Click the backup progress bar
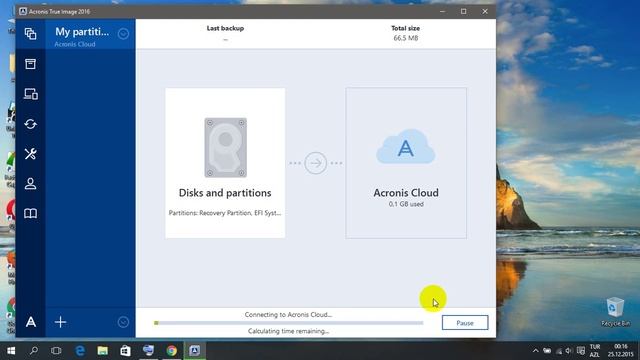The image size is (640, 360). (289, 323)
